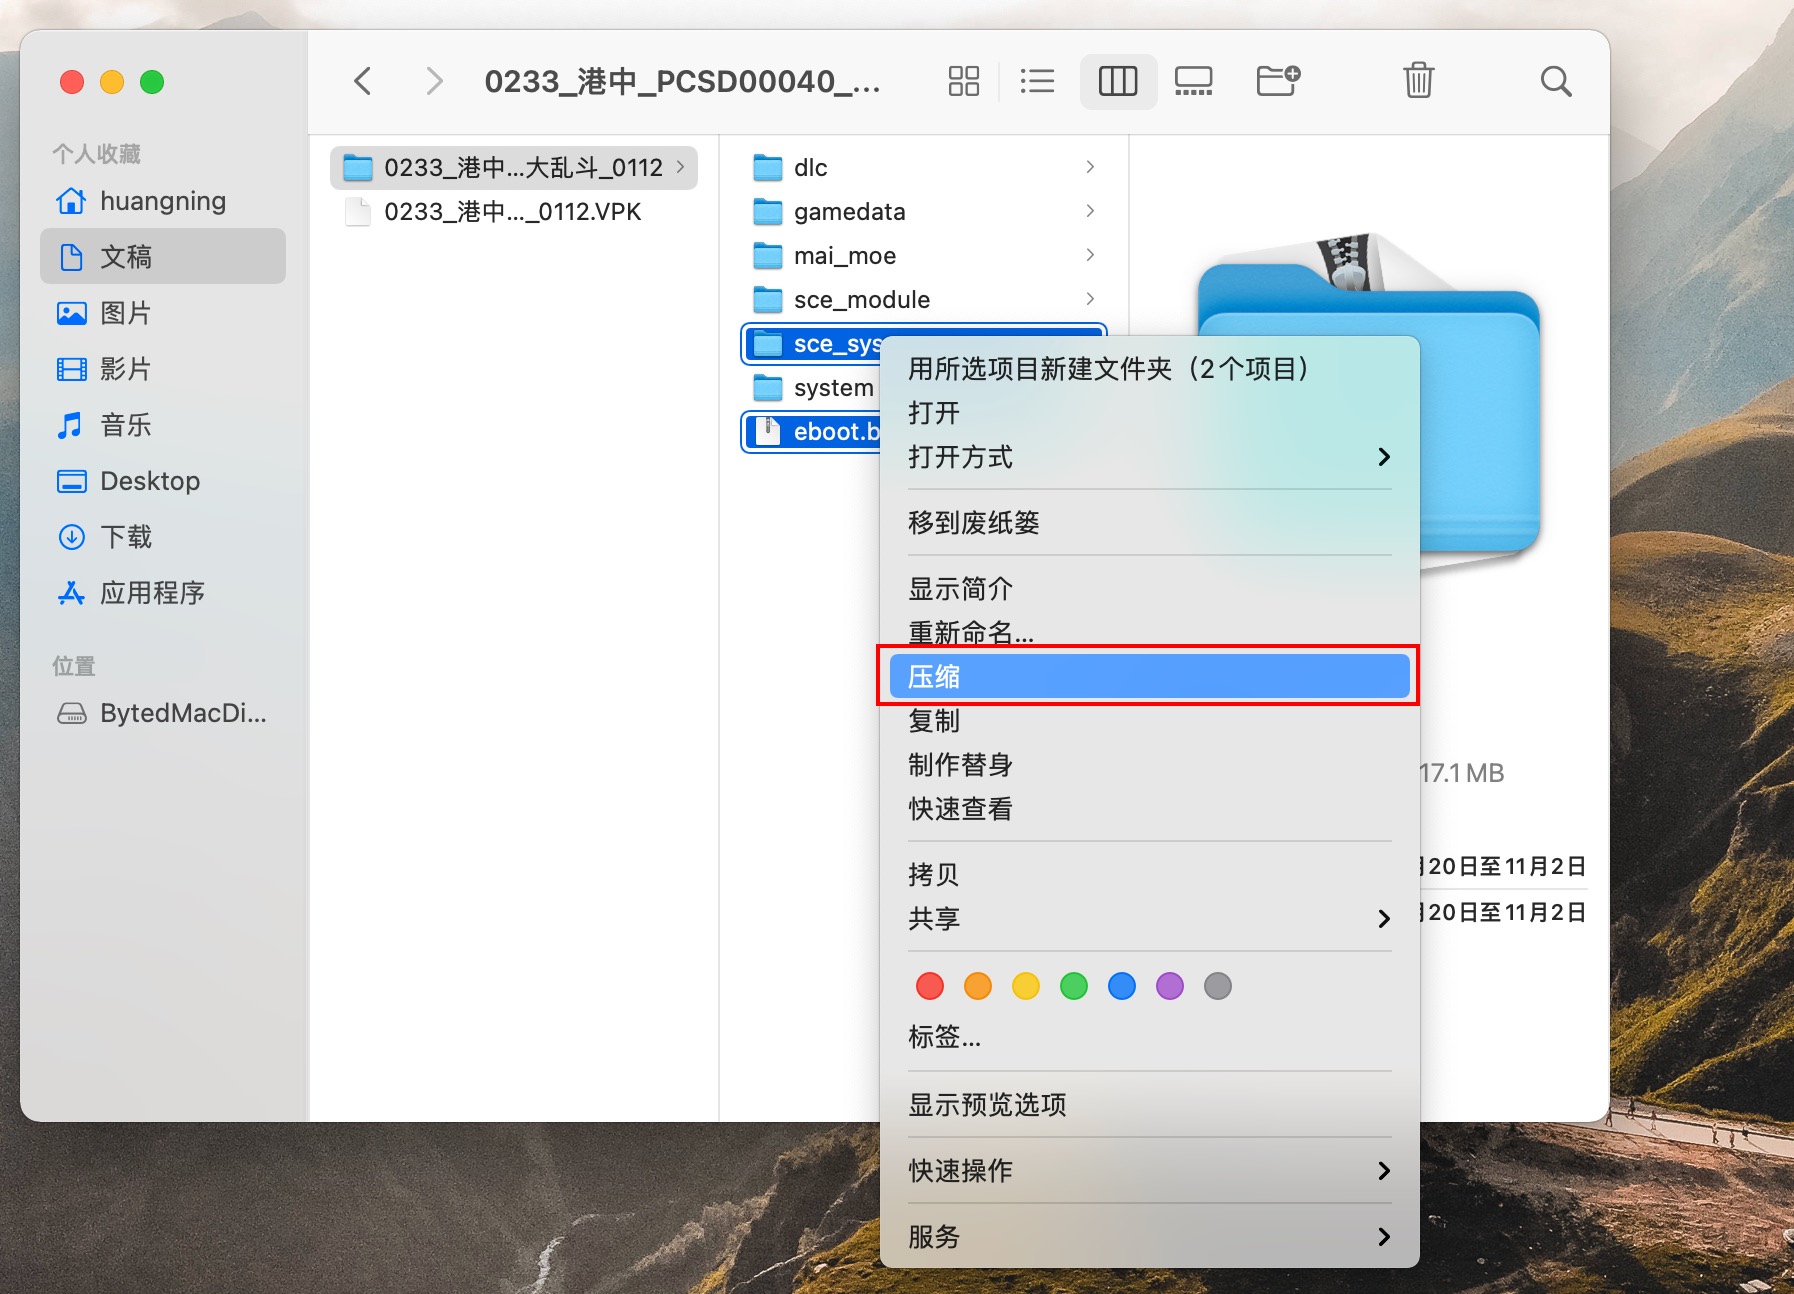
Task: Choose 显示预览选项 in the context menu
Action: click(1149, 1105)
